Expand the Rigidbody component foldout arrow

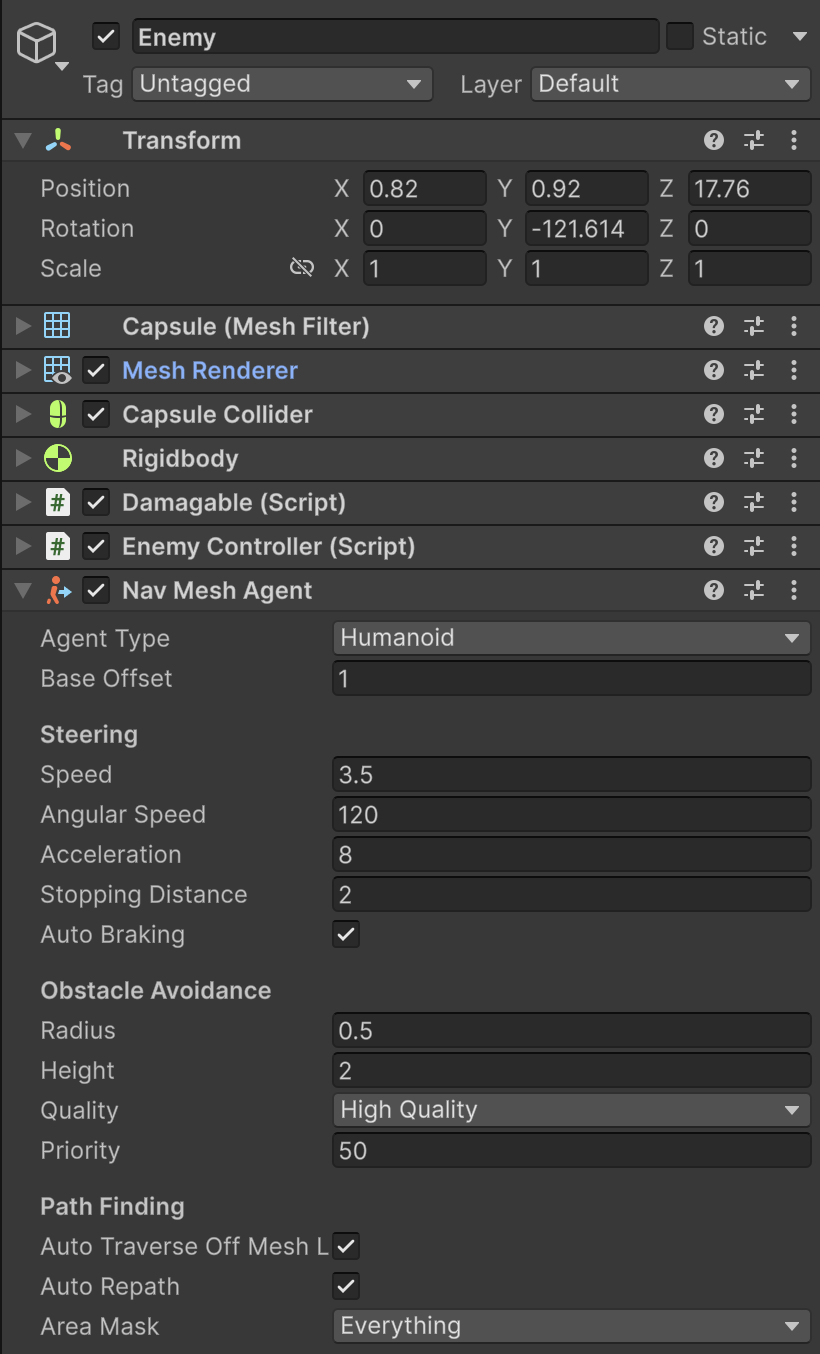point(23,459)
